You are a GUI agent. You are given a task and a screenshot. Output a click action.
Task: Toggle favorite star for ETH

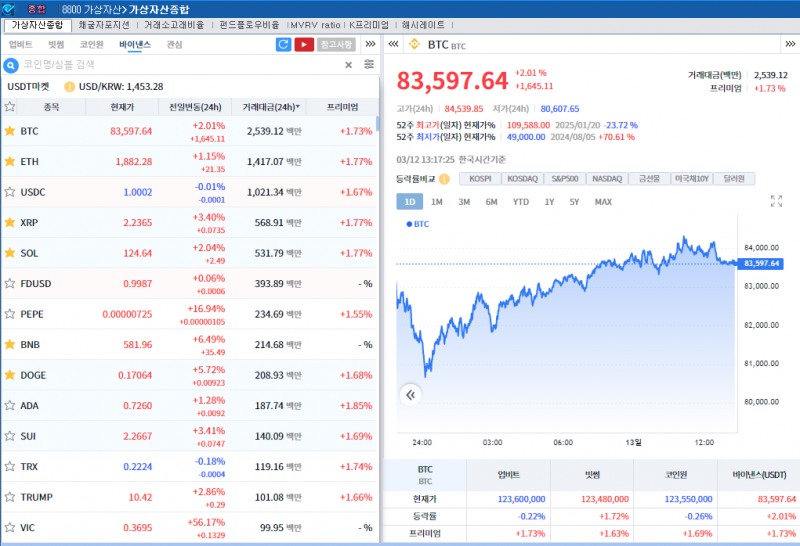click(10, 162)
